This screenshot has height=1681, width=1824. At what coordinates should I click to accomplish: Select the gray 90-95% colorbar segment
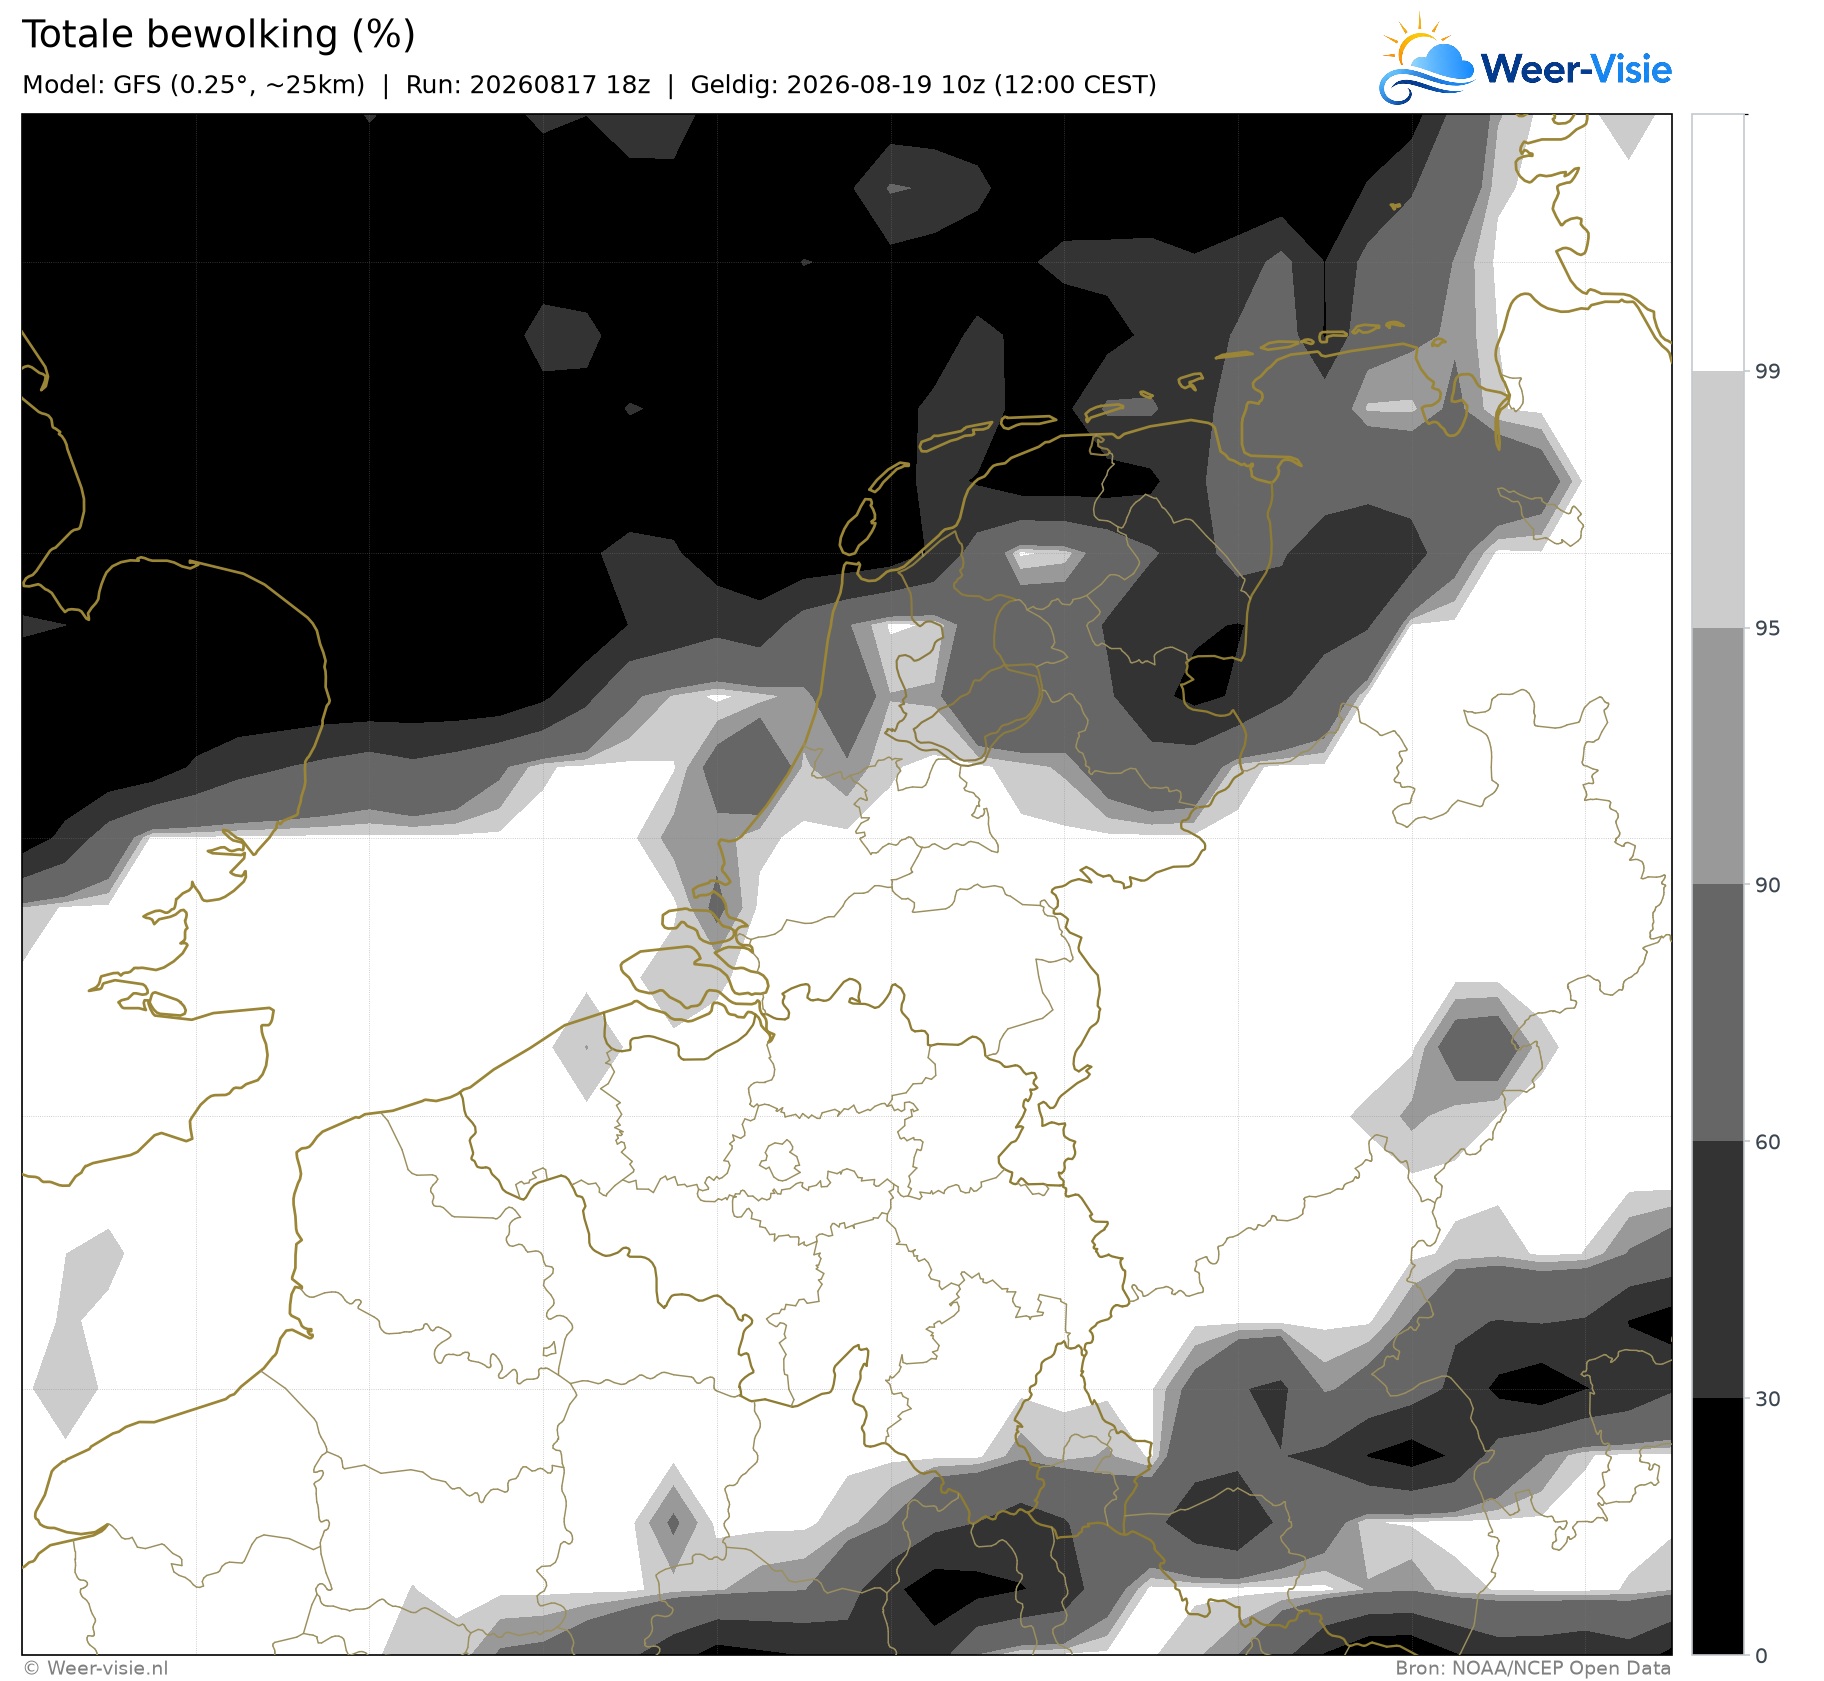(x=1717, y=756)
